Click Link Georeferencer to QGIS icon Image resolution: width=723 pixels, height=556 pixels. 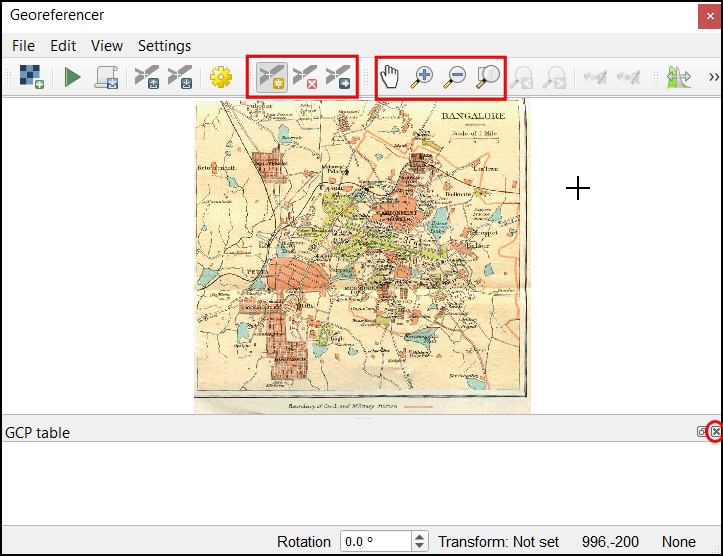[595, 77]
